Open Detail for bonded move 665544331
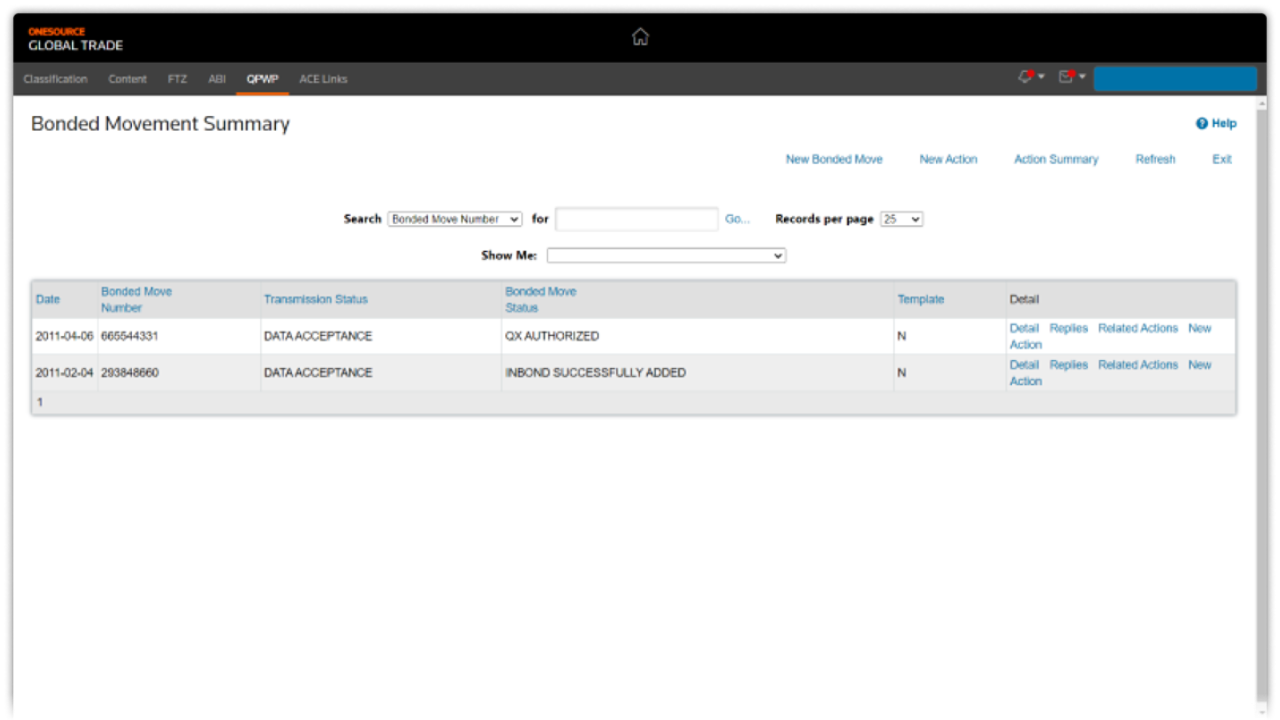The image size is (1280, 720). point(1024,328)
